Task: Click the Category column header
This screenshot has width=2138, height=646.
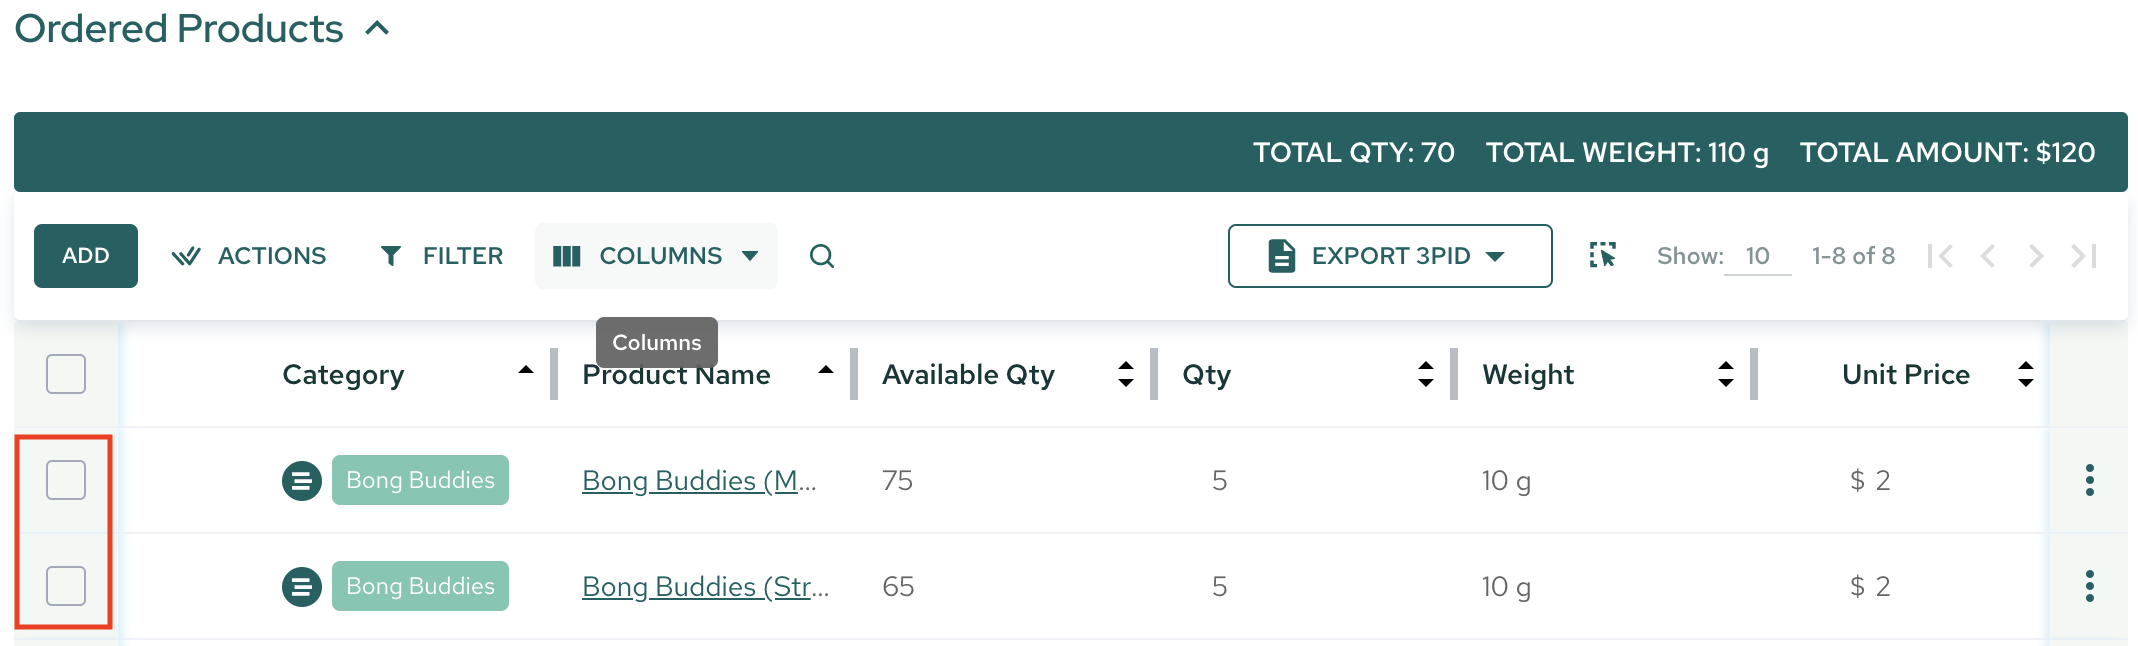Action: click(343, 375)
